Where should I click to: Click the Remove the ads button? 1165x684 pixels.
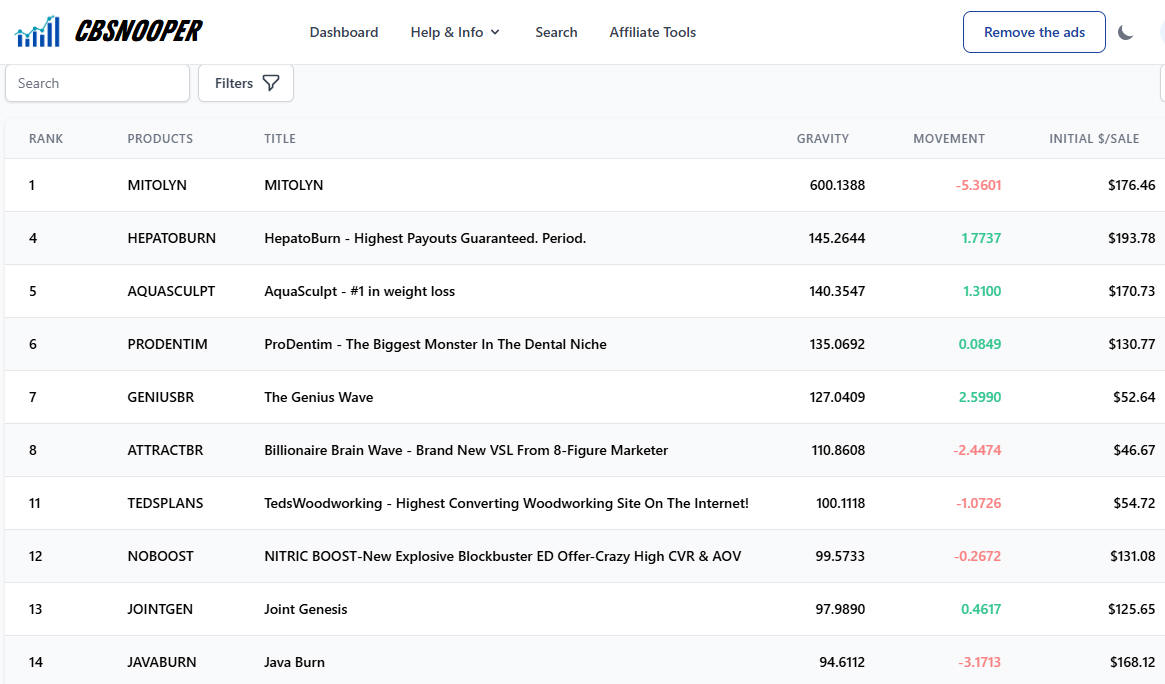click(1034, 32)
